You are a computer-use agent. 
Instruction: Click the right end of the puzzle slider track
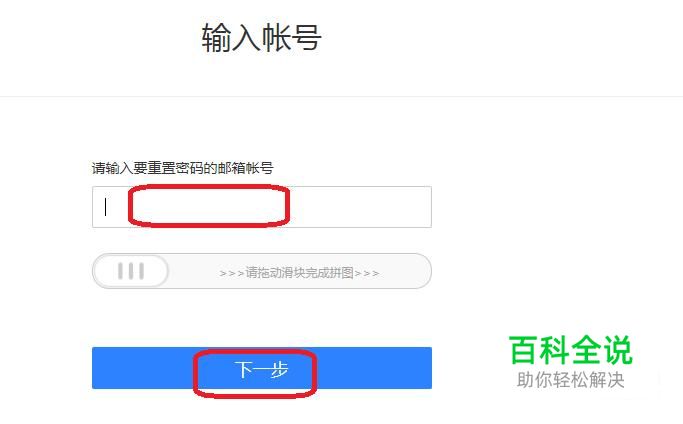pyautogui.click(x=405, y=271)
